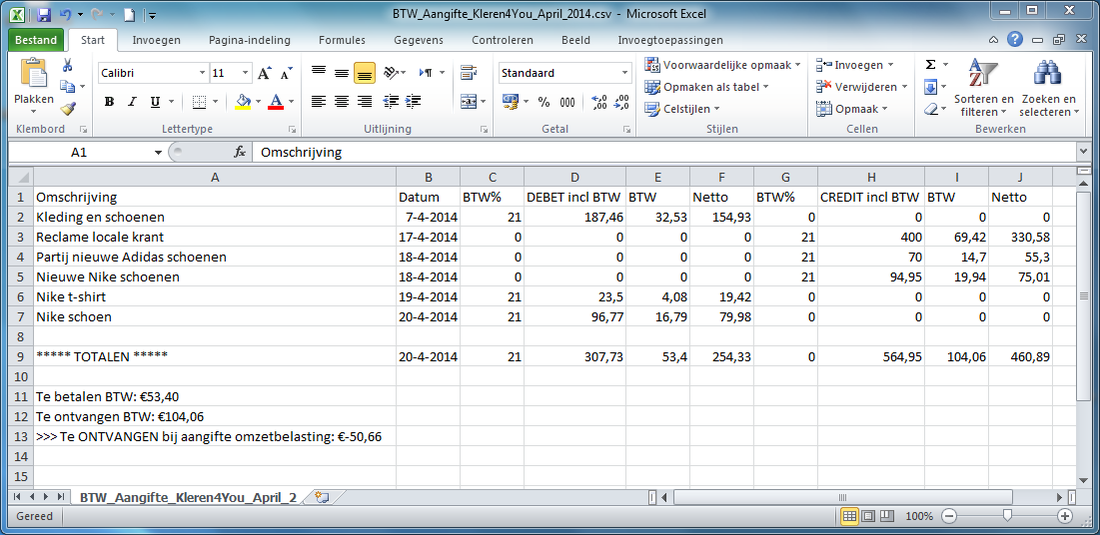Click the formula bar showing Omschrijving
The width and height of the screenshot is (1100, 535).
(663, 152)
